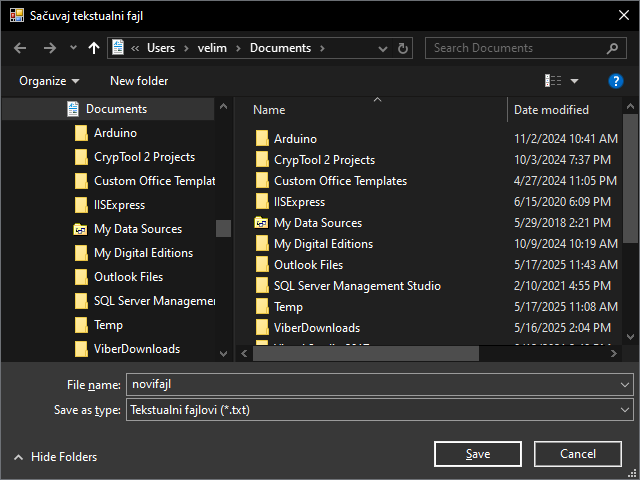This screenshot has height=480, width=640.
Task: Open the Recent locations dropdown arrow
Action: click(73, 48)
